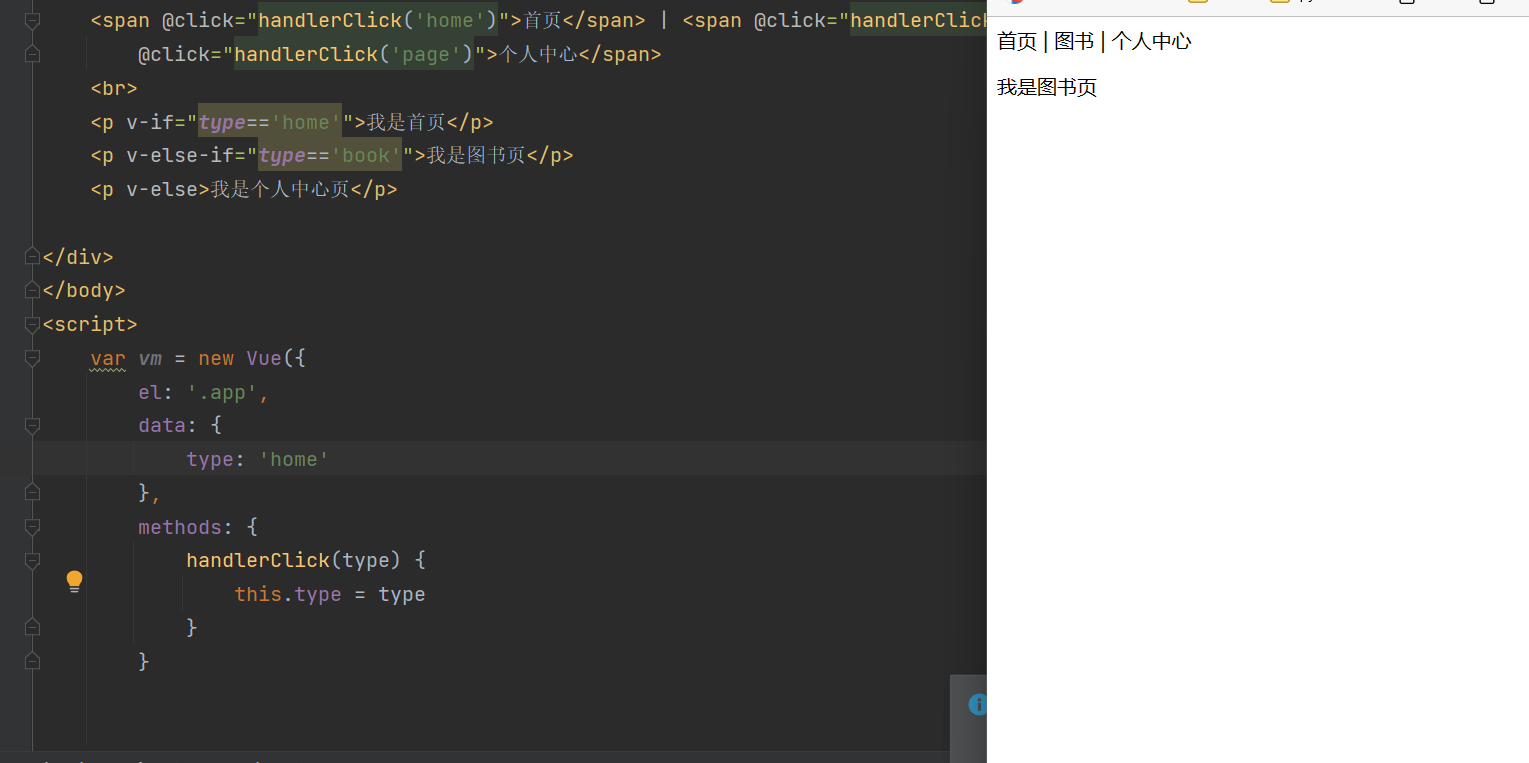Collapse the fold marker beside <script> tag
Viewport: 1529px width, 763px height.
(x=32, y=324)
